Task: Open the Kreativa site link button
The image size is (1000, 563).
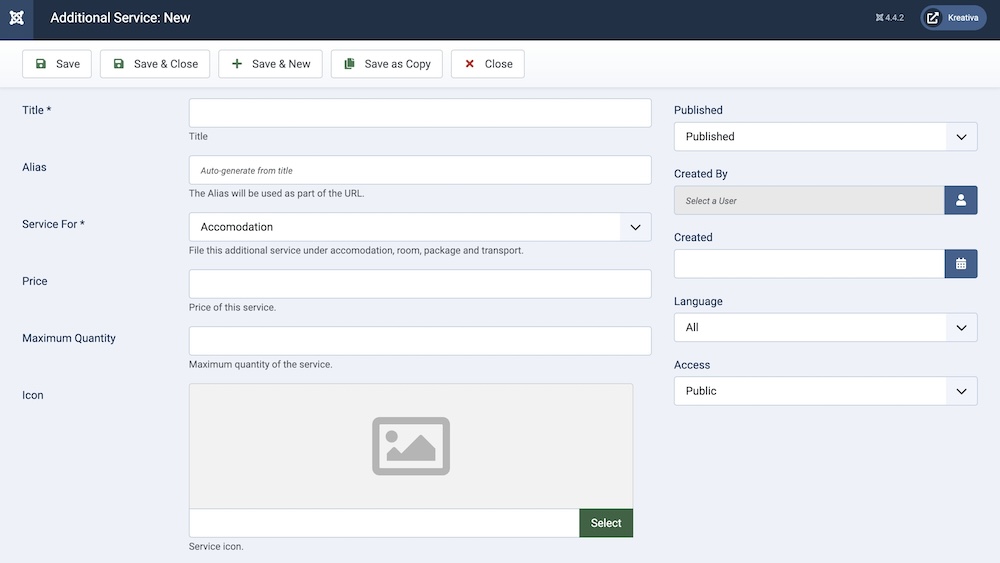Action: click(953, 18)
